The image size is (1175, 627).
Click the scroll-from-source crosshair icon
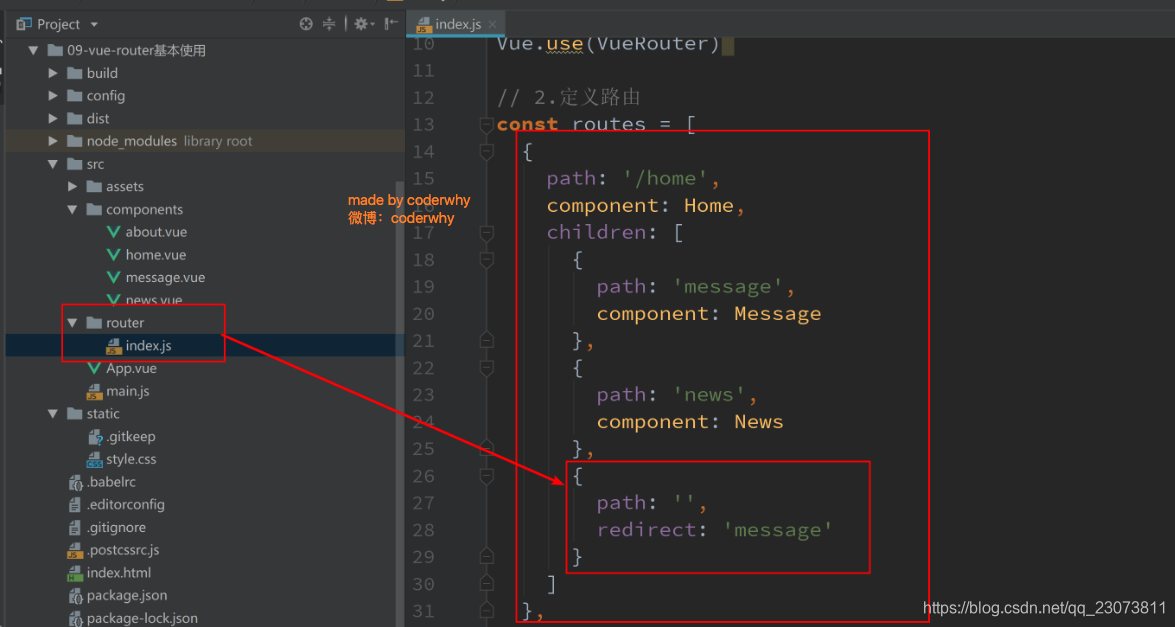[306, 24]
